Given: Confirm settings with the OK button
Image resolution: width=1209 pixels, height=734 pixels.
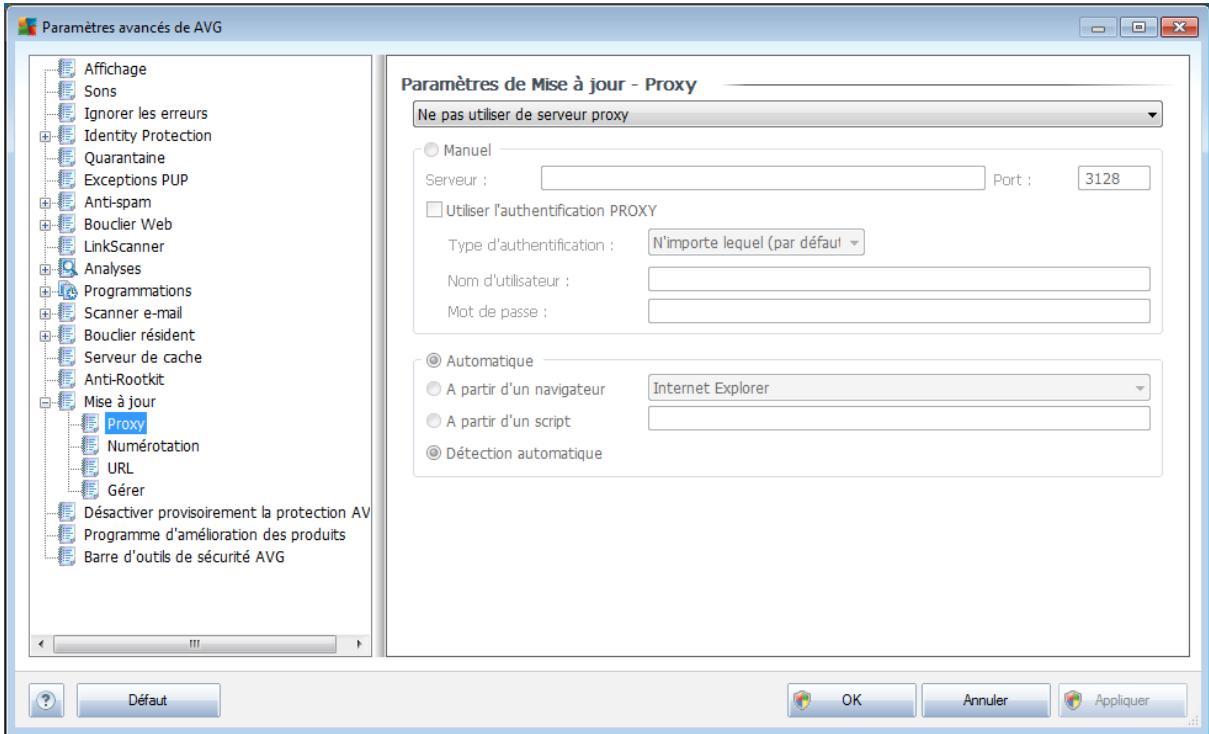Looking at the screenshot, I should click(x=850, y=701).
